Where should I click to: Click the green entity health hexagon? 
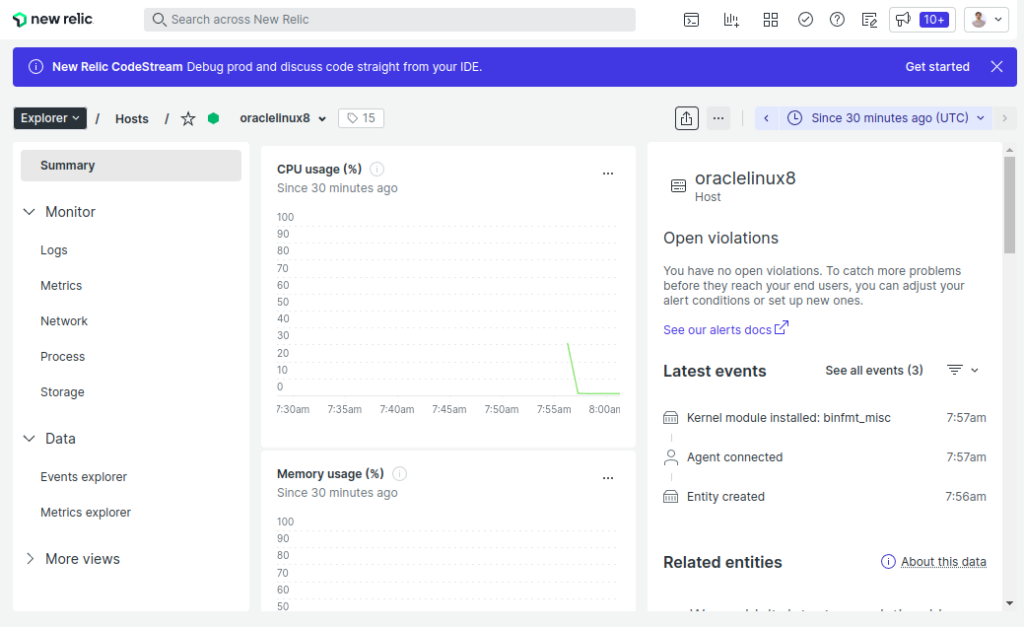[x=213, y=118]
